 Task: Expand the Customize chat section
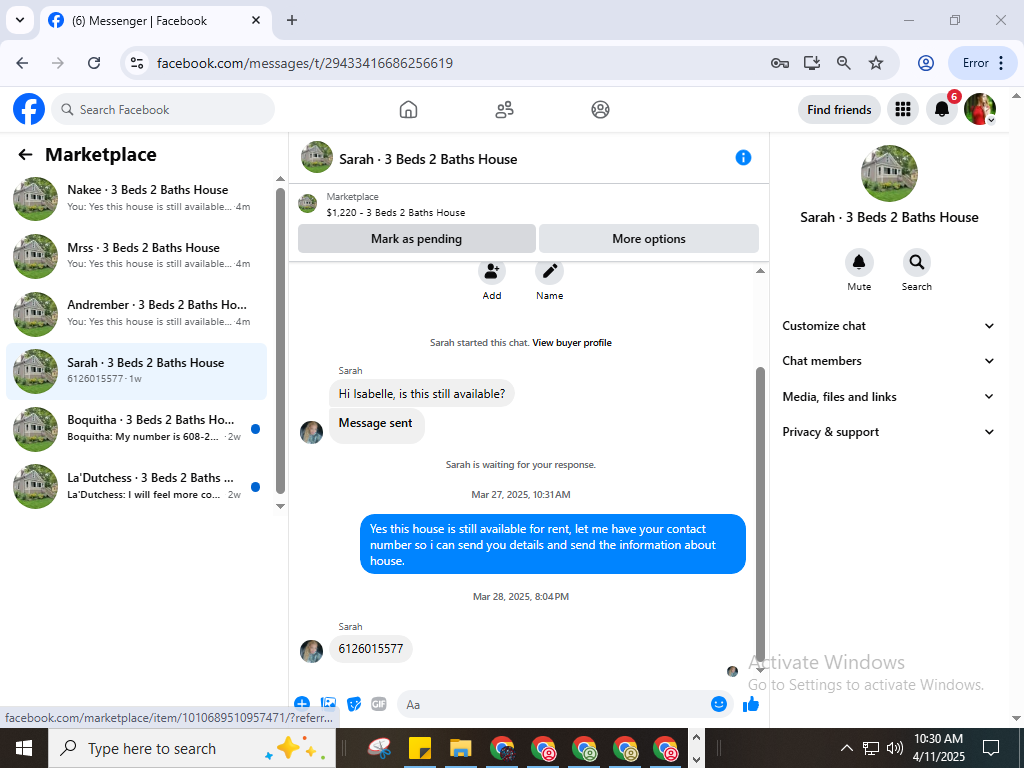[888, 326]
